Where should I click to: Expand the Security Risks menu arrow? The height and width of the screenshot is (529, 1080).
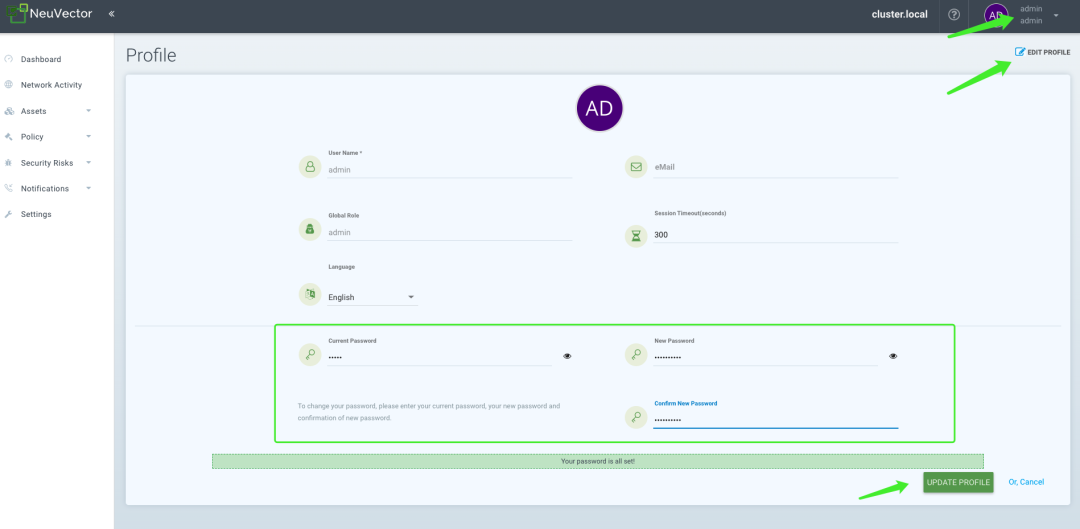[88, 163]
